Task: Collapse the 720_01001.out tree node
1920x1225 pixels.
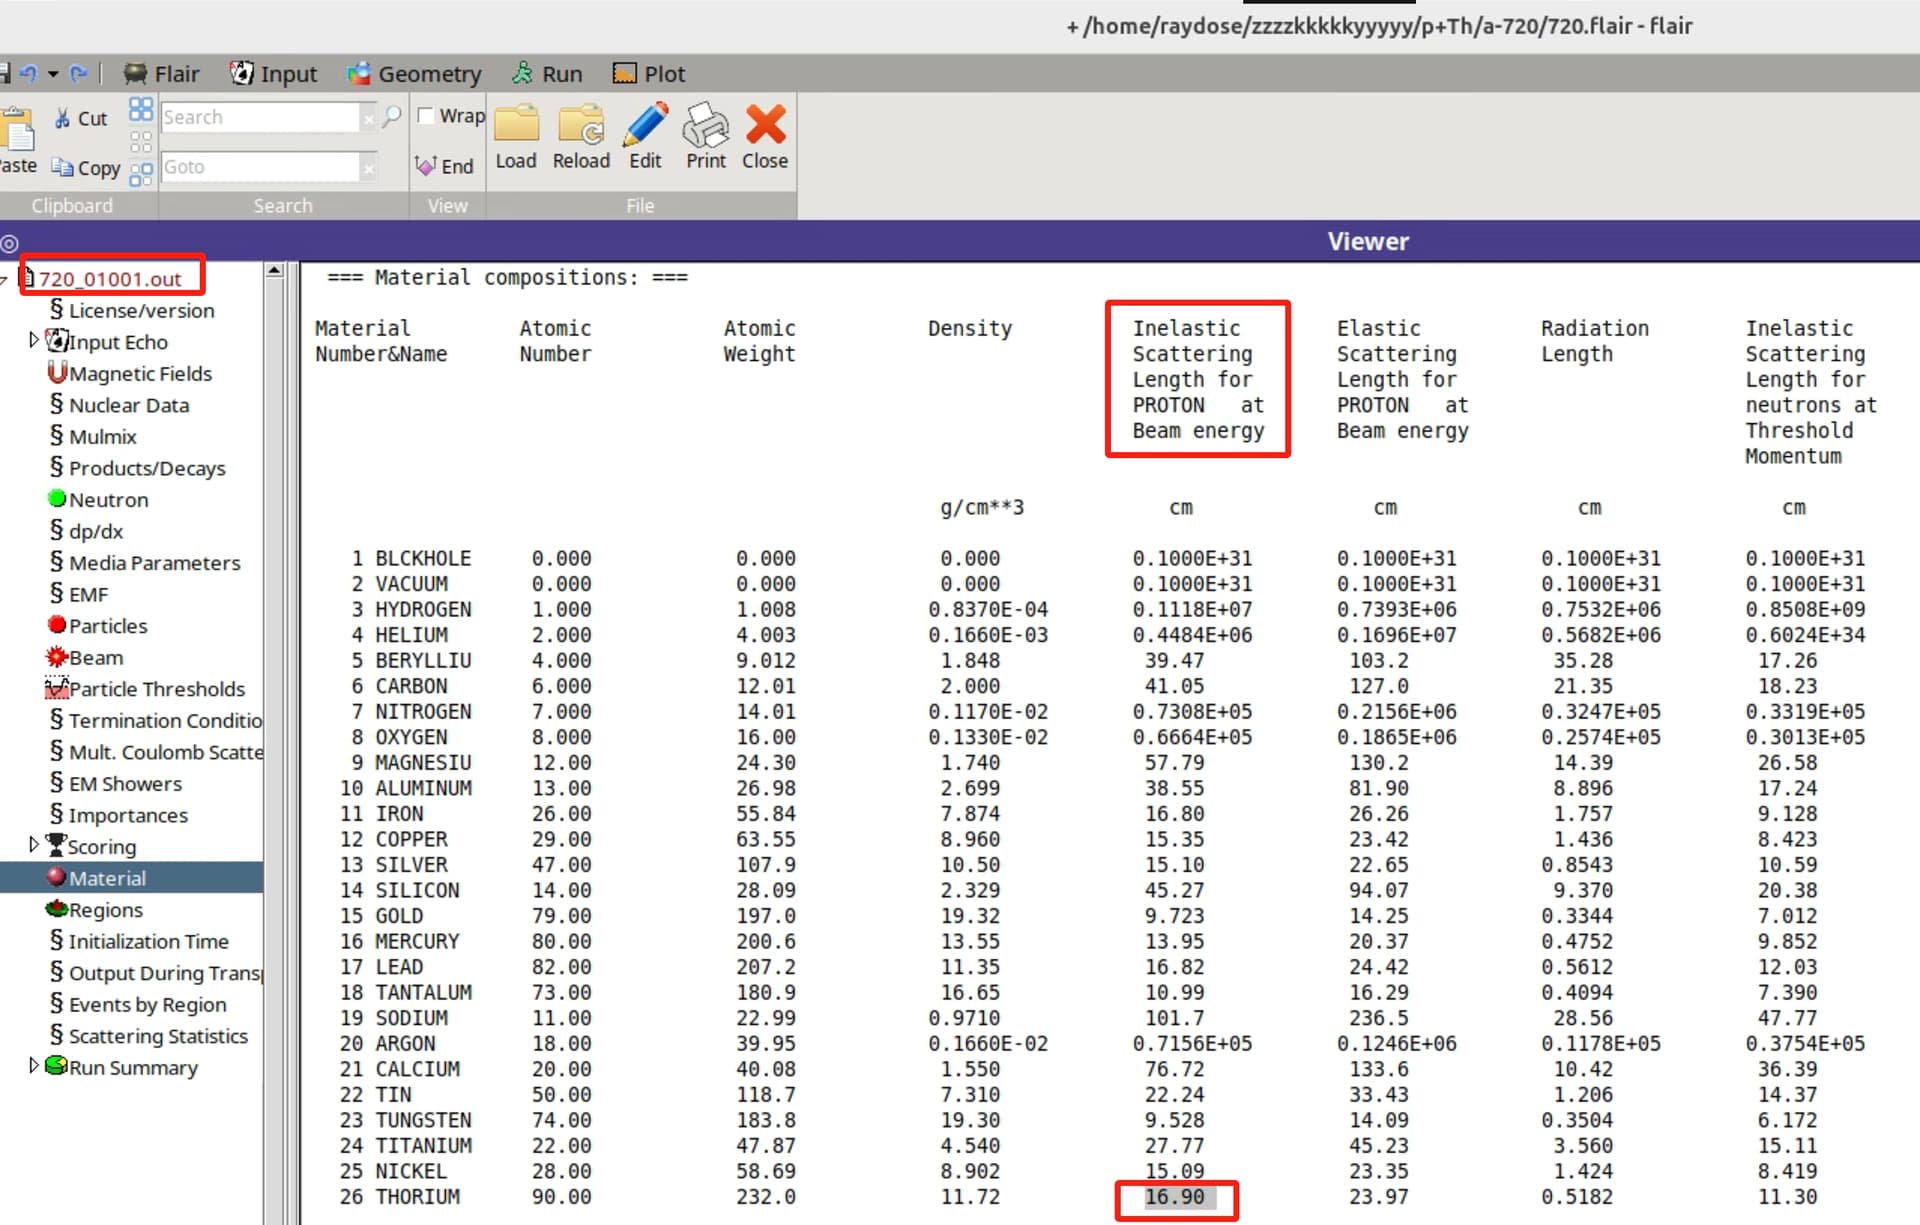Action: pos(4,280)
